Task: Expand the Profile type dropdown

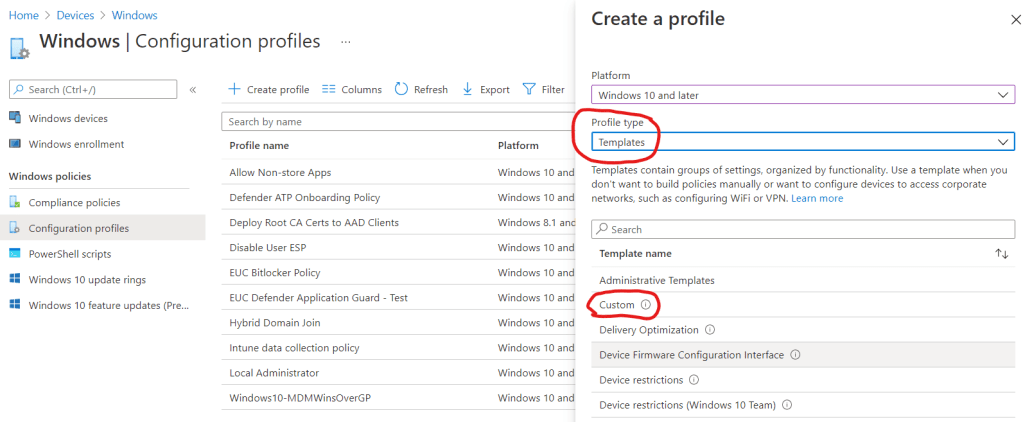Action: coord(802,142)
